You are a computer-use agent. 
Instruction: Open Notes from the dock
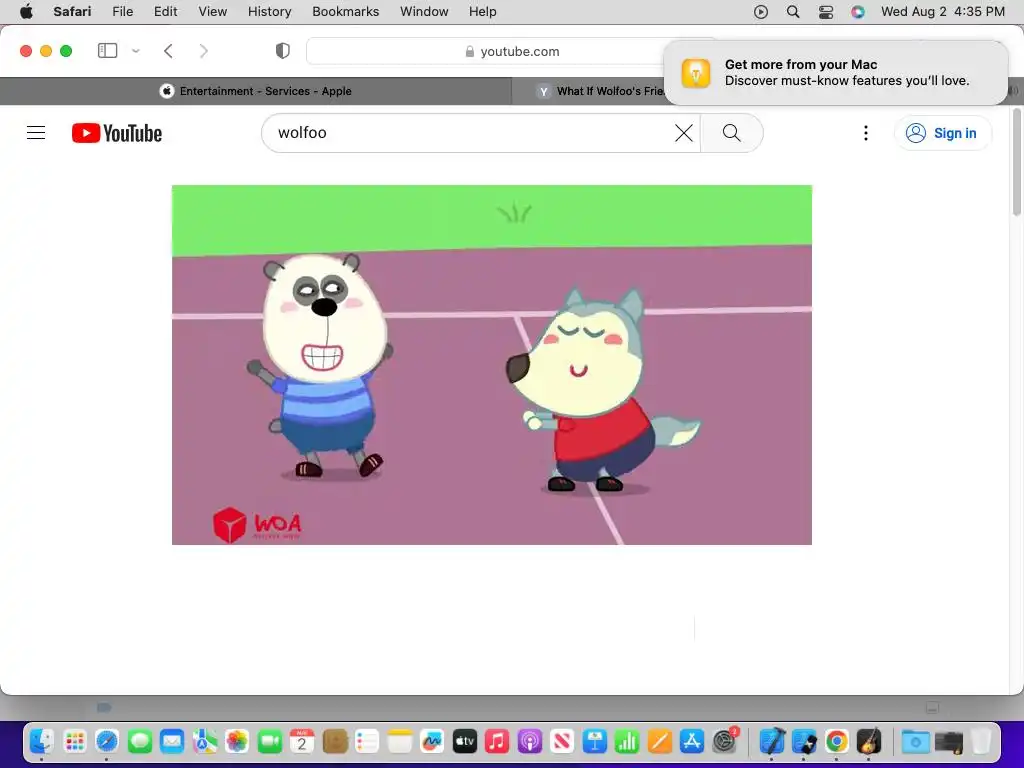(400, 741)
